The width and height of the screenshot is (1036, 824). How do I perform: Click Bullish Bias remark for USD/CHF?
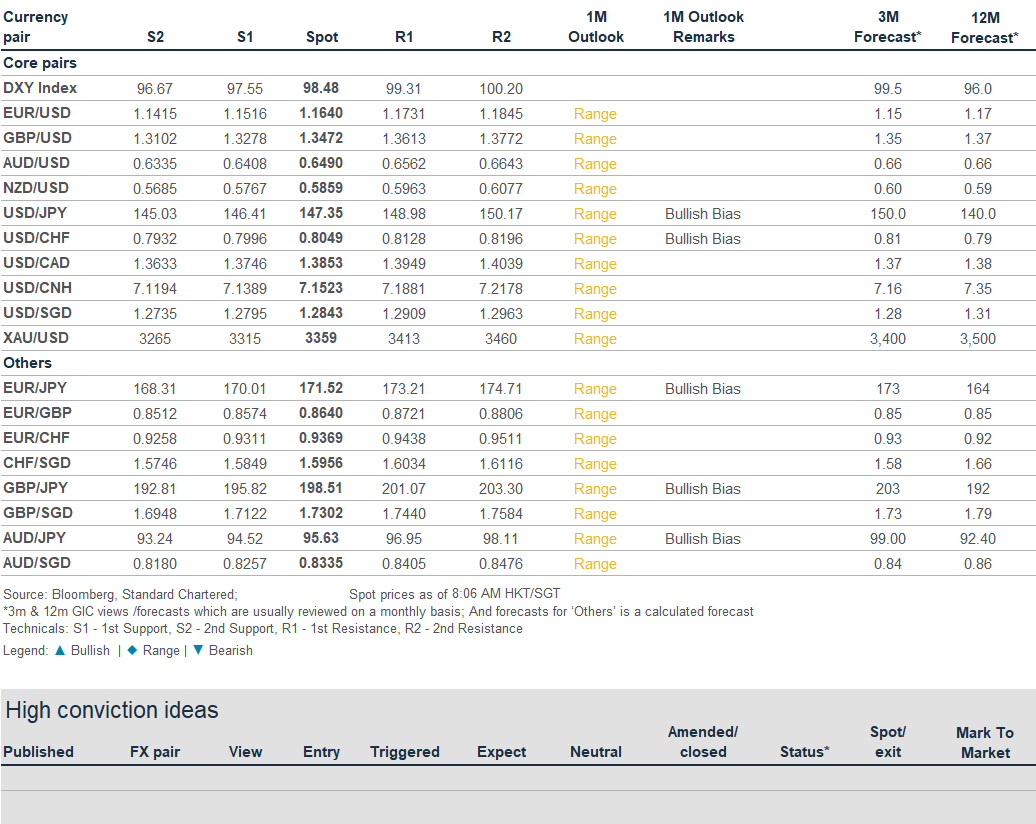(x=703, y=239)
